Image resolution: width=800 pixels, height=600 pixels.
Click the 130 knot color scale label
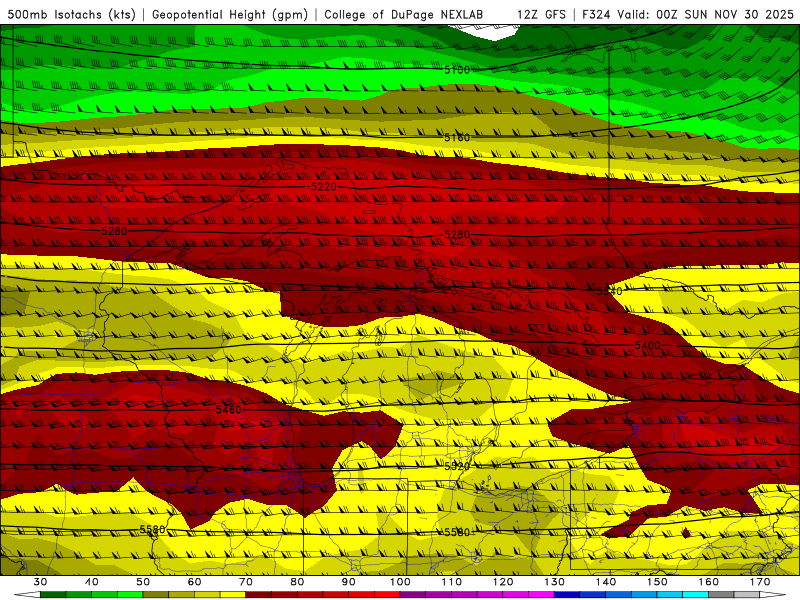coord(554,582)
